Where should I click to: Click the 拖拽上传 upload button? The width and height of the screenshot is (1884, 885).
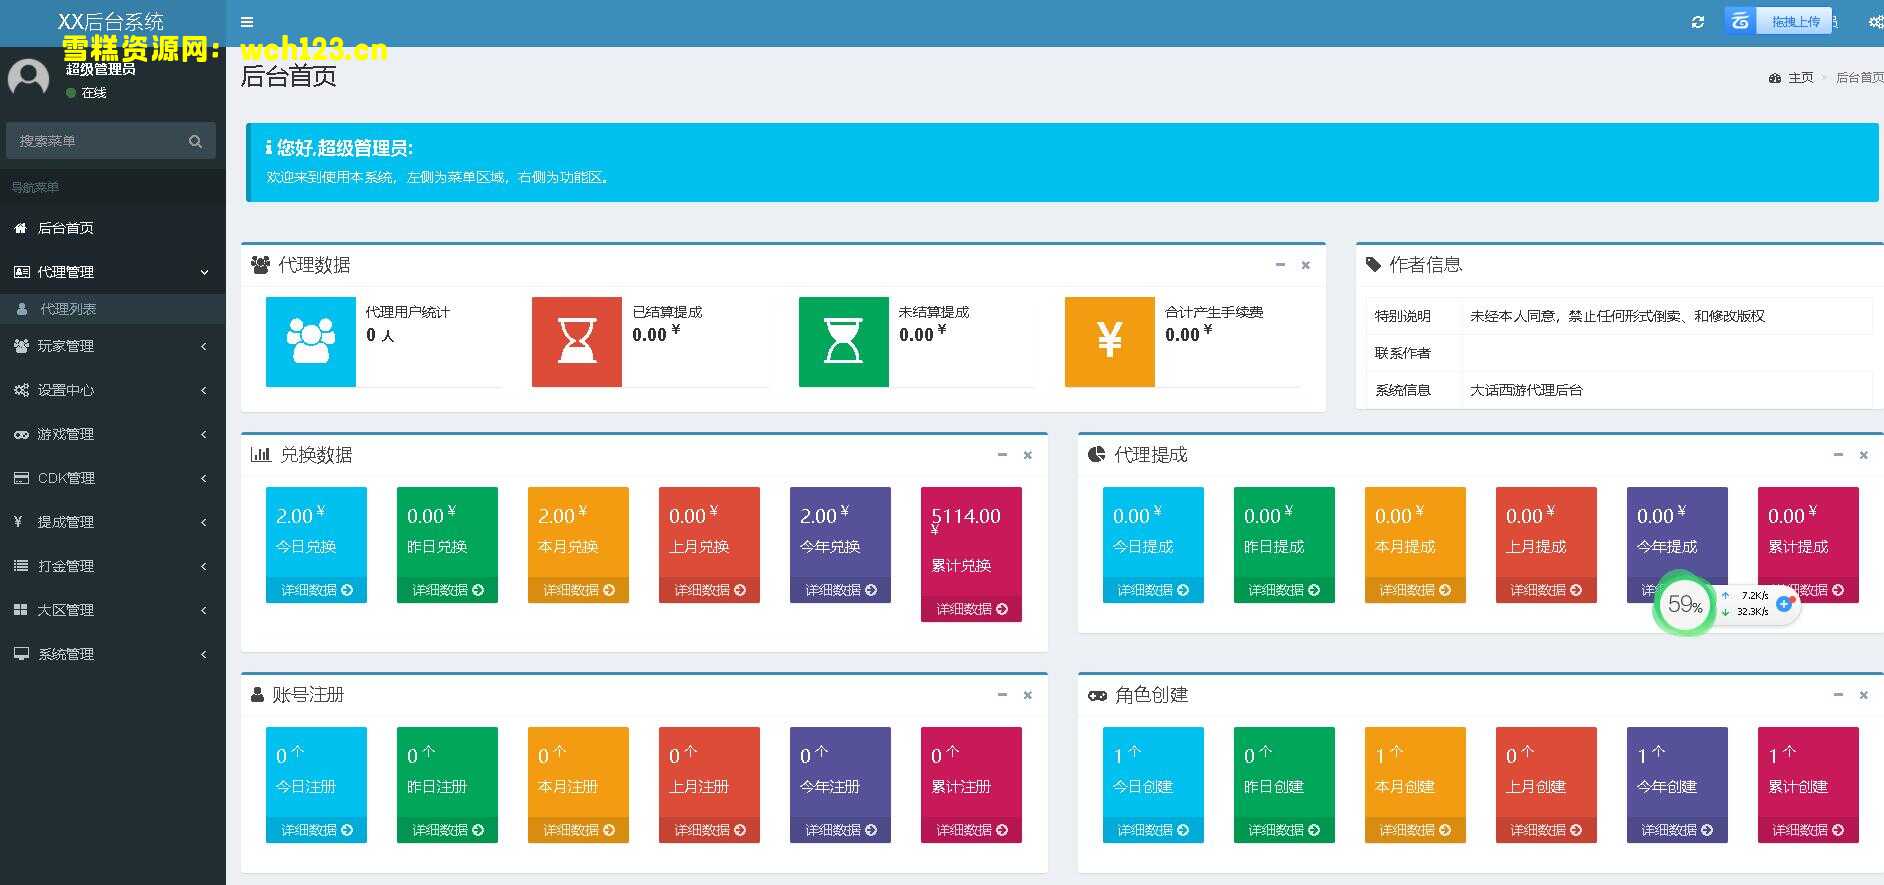(x=1794, y=21)
